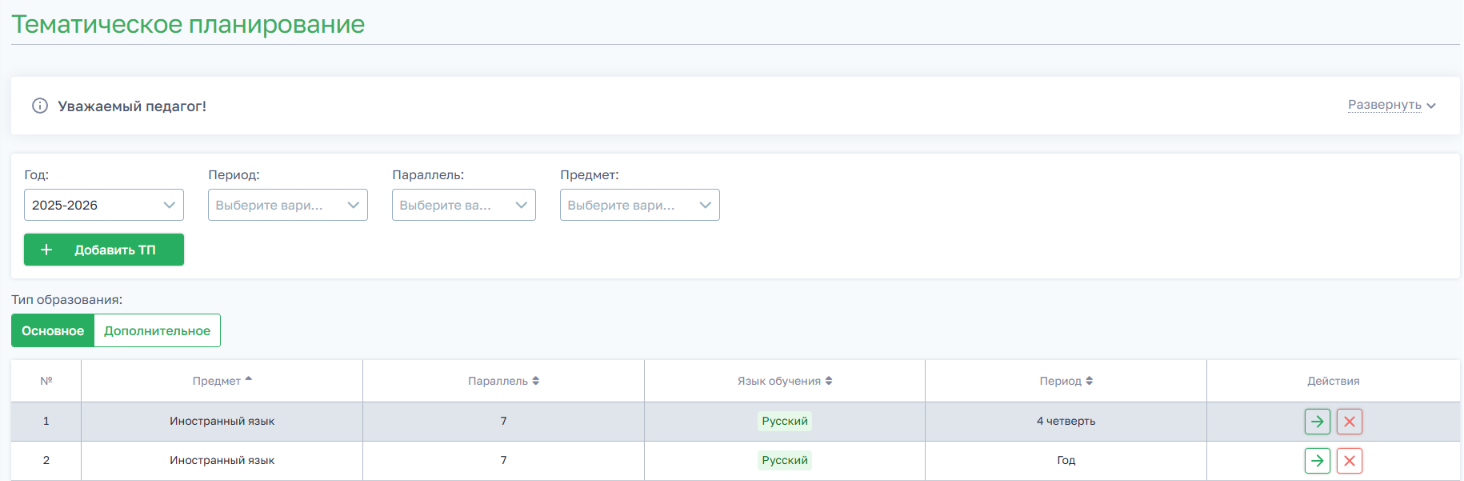The height and width of the screenshot is (481, 1464).
Task: Click the Русский language tag in row 2
Action: click(x=785, y=461)
